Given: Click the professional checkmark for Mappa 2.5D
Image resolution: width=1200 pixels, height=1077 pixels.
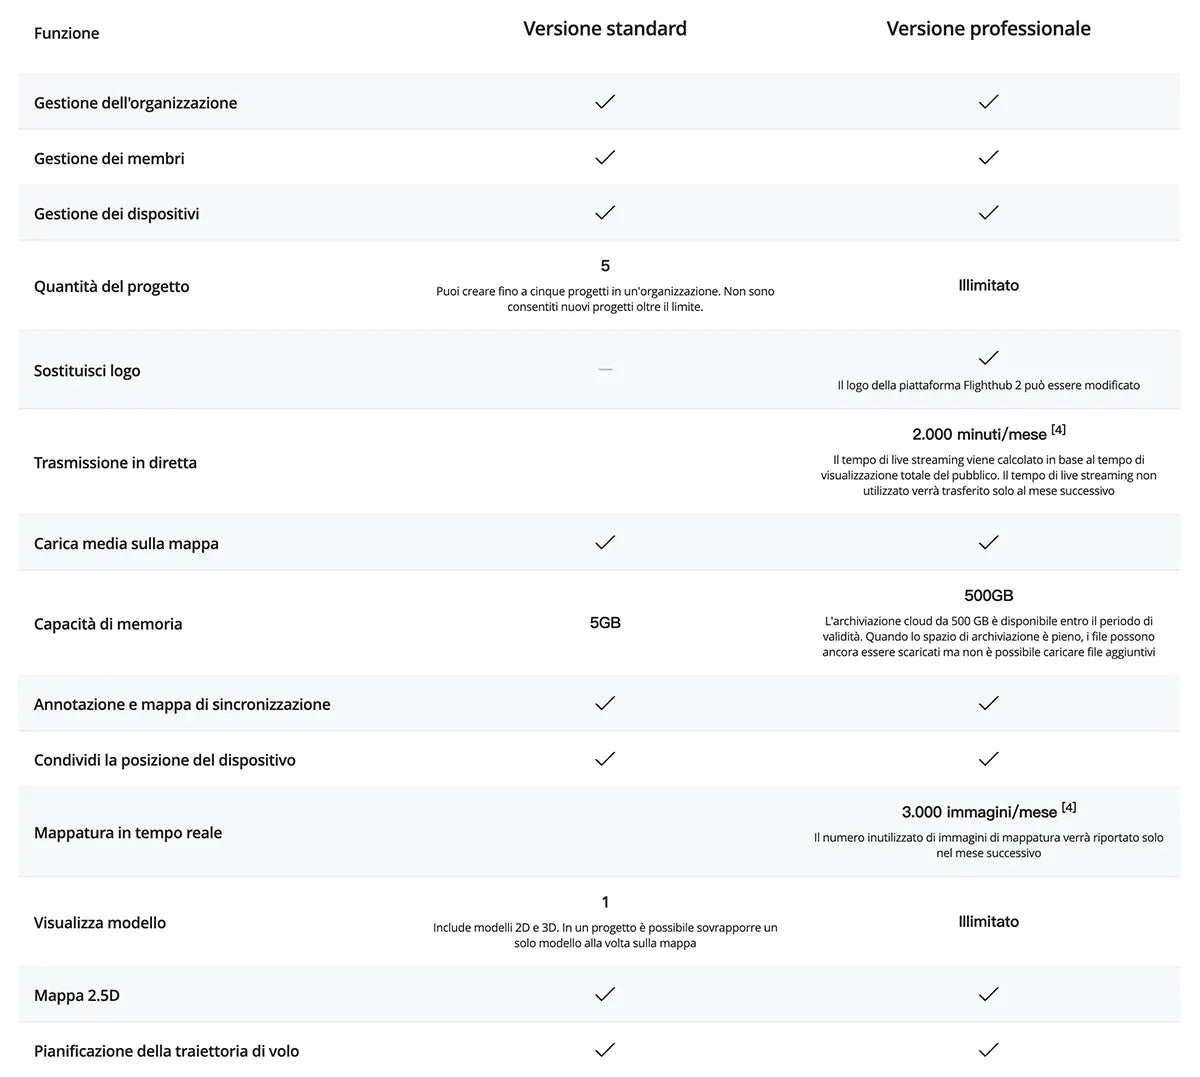Looking at the screenshot, I should pyautogui.click(x=988, y=994).
